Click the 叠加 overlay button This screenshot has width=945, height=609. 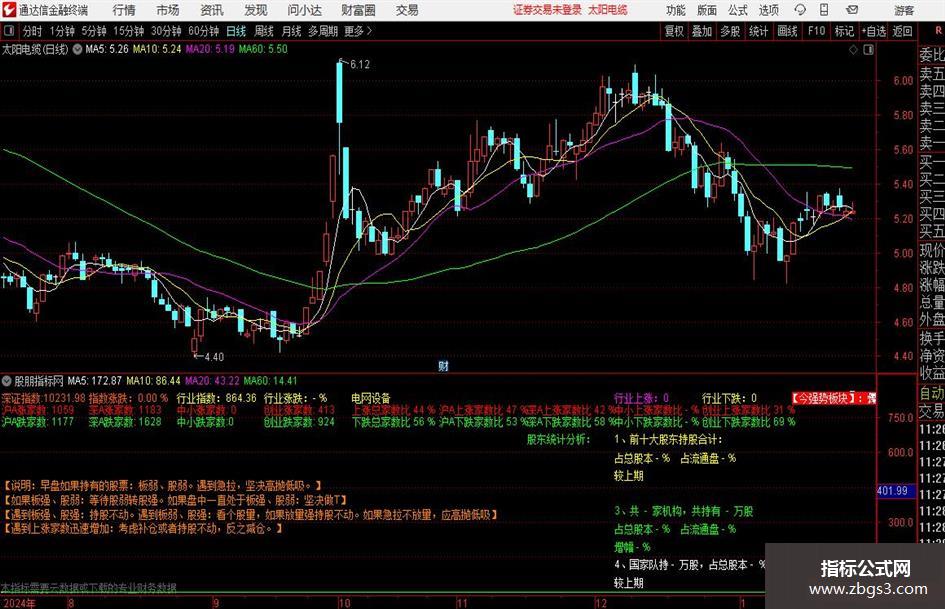point(702,31)
